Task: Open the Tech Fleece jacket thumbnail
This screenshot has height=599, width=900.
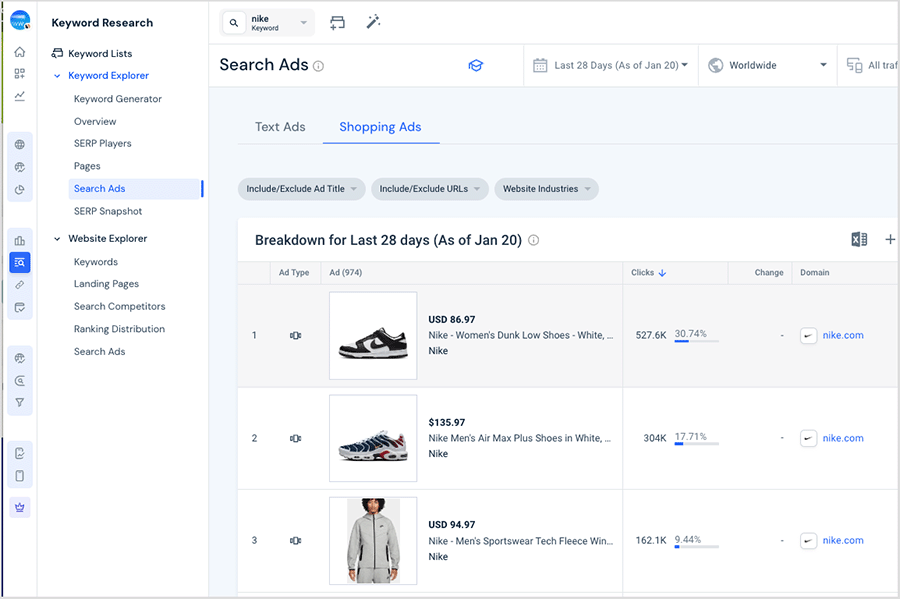Action: pos(373,540)
